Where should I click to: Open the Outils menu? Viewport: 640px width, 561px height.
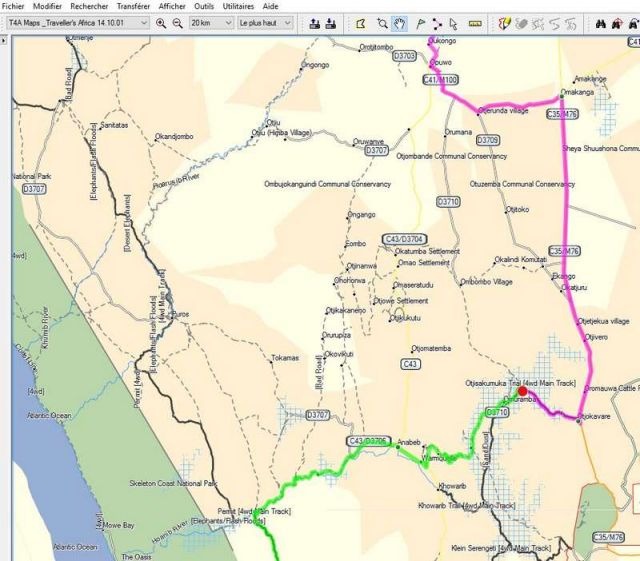(x=204, y=6)
